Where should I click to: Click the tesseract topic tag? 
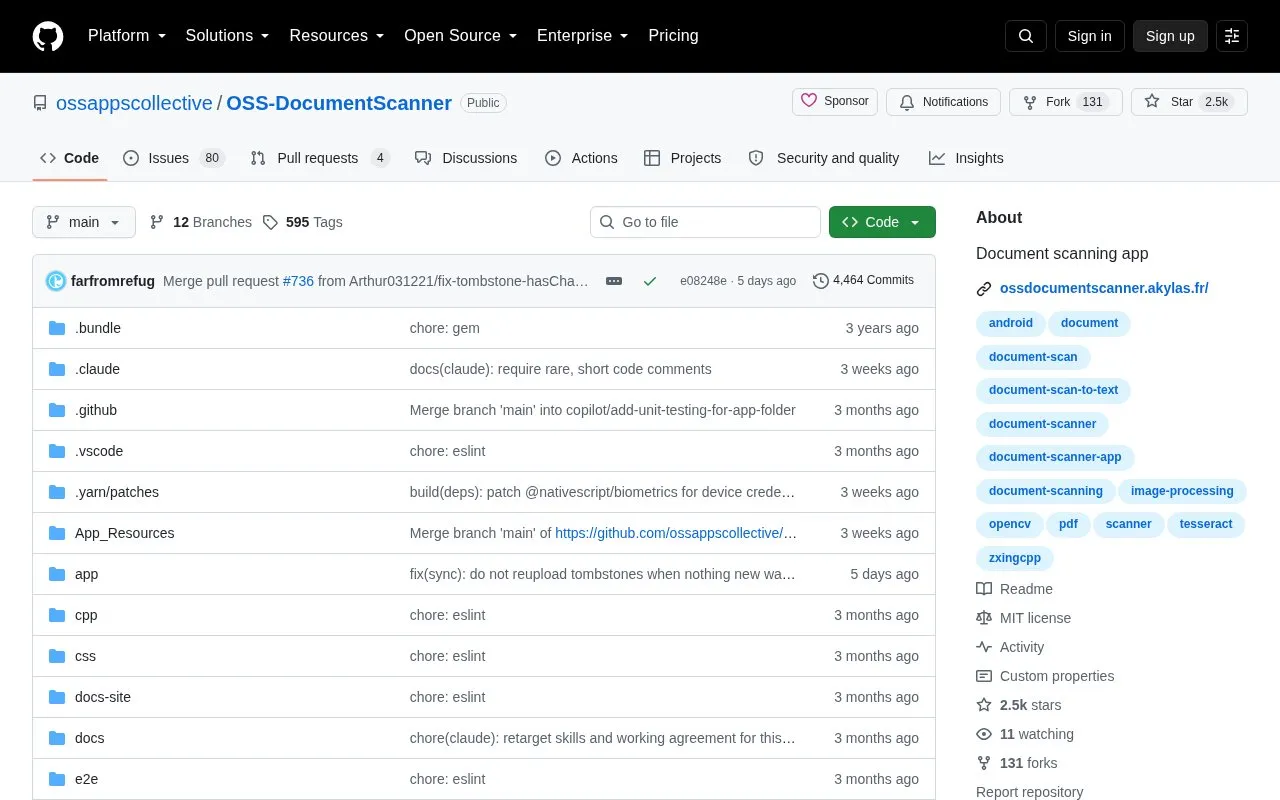[1206, 524]
